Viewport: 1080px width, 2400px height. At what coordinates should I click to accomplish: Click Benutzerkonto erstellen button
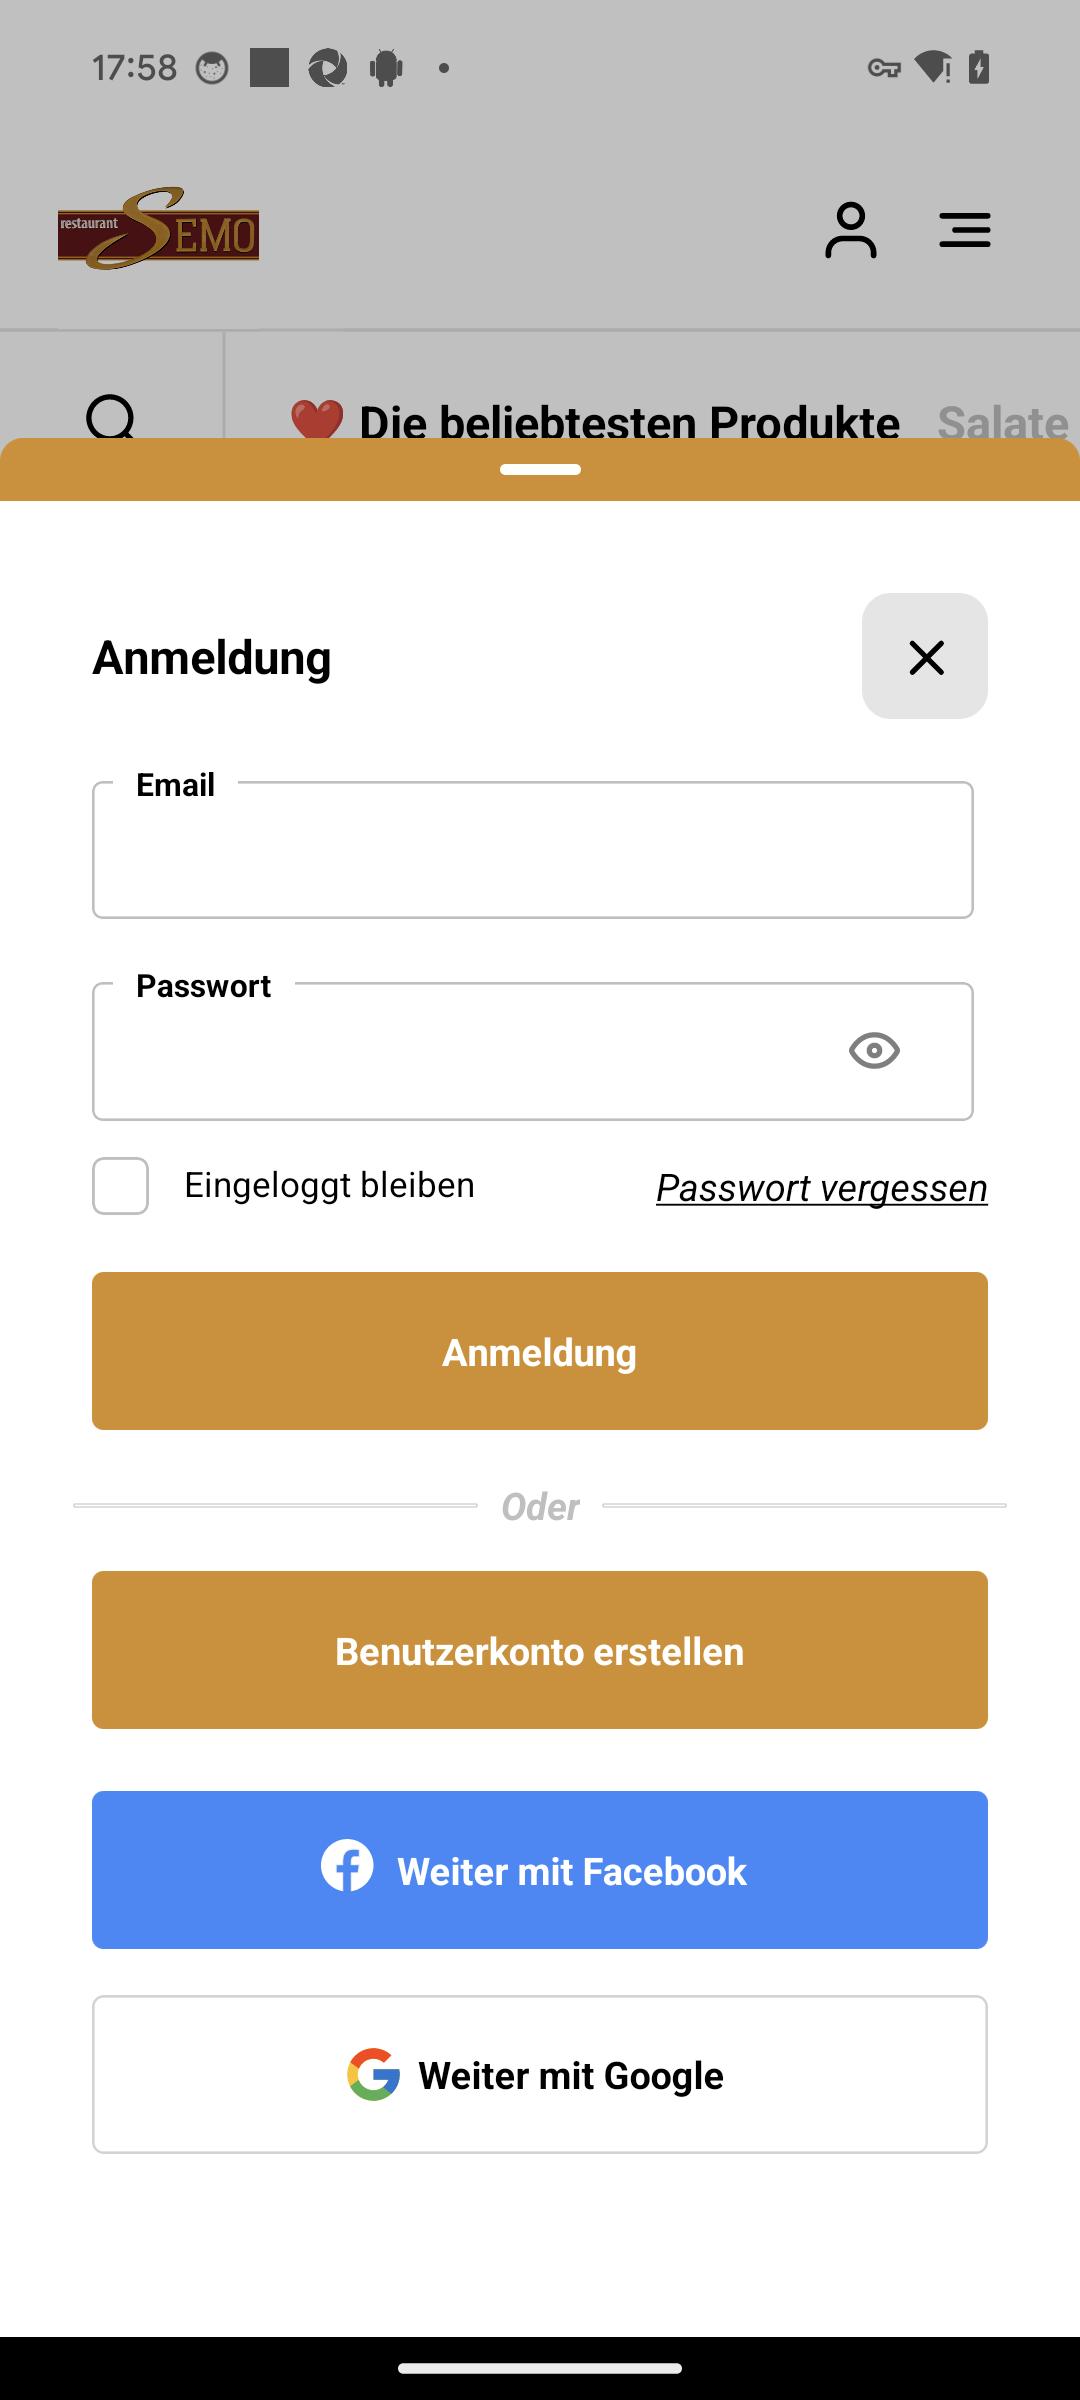pos(540,1650)
